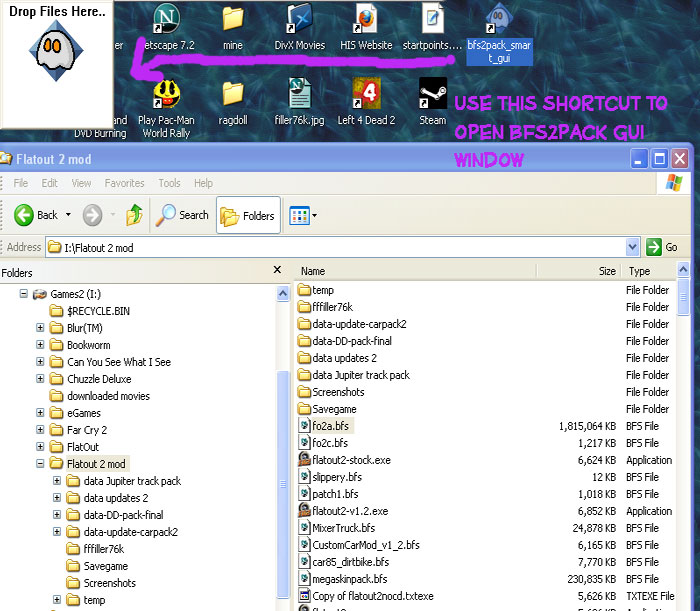Image resolution: width=700 pixels, height=611 pixels.
Task: Select the car85_dirtbike.bfs file
Action: point(344,561)
